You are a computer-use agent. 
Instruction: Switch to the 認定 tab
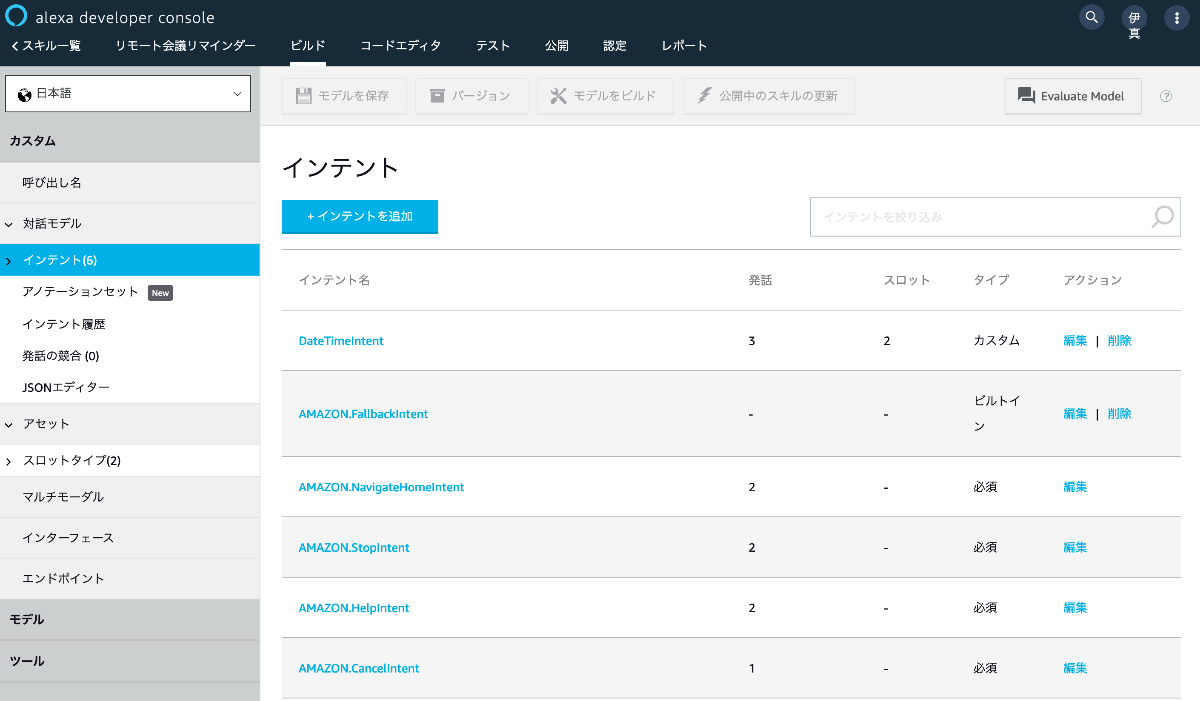pyautogui.click(x=615, y=46)
